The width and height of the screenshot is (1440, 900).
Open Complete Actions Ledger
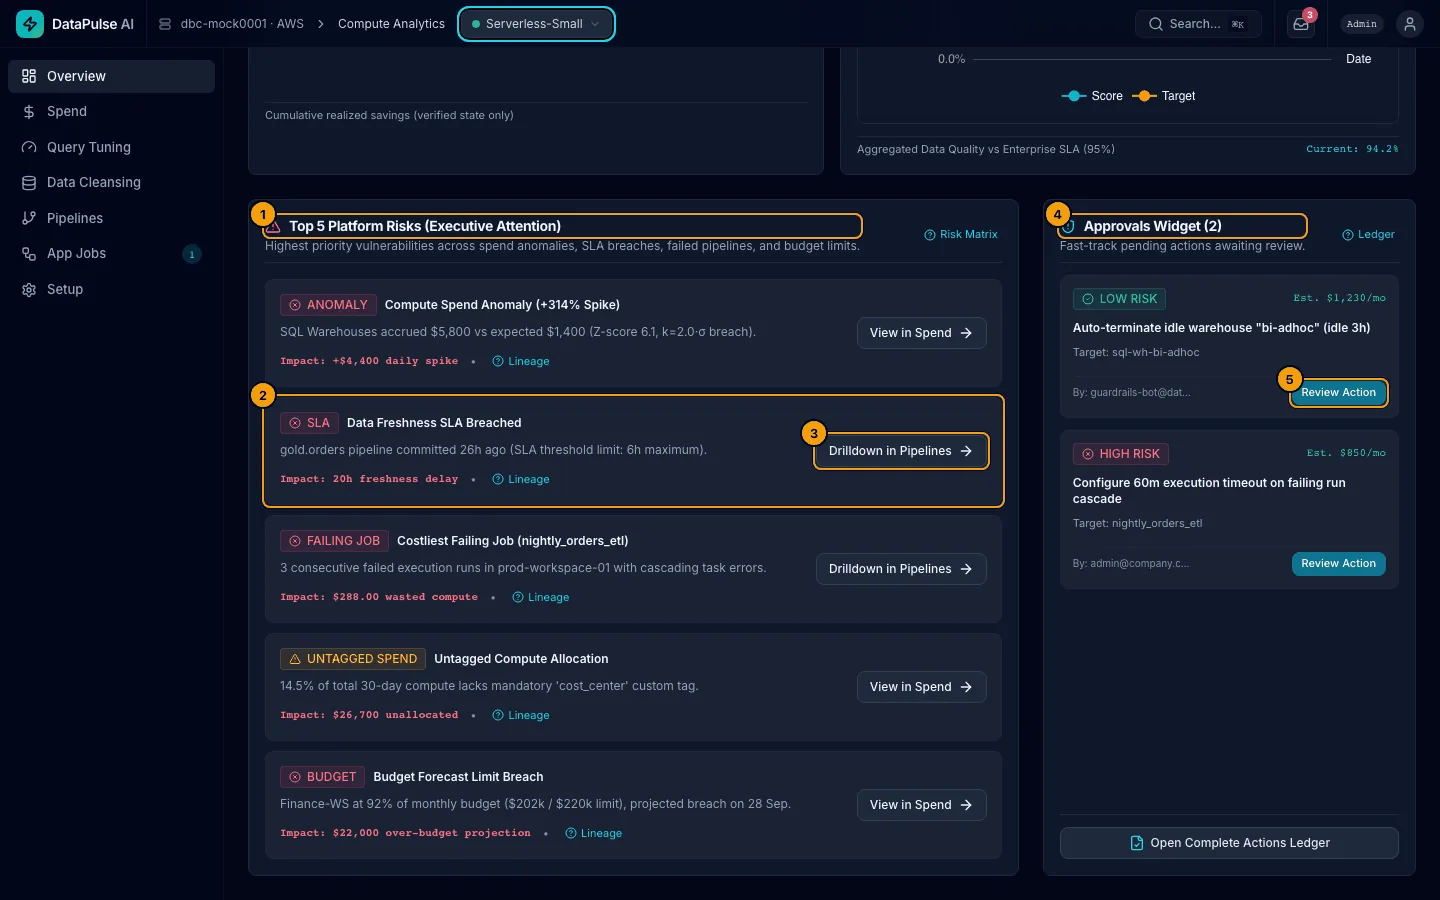(x=1229, y=843)
